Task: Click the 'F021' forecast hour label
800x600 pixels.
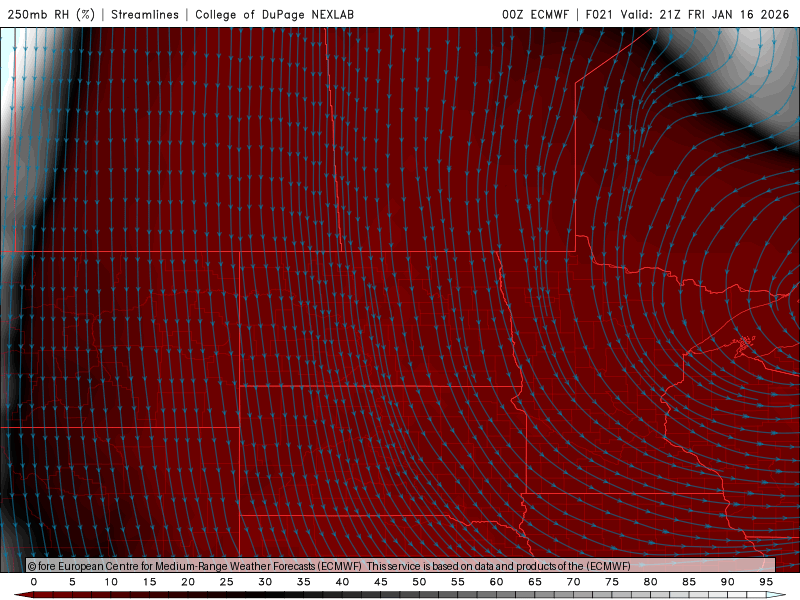Action: coord(599,14)
